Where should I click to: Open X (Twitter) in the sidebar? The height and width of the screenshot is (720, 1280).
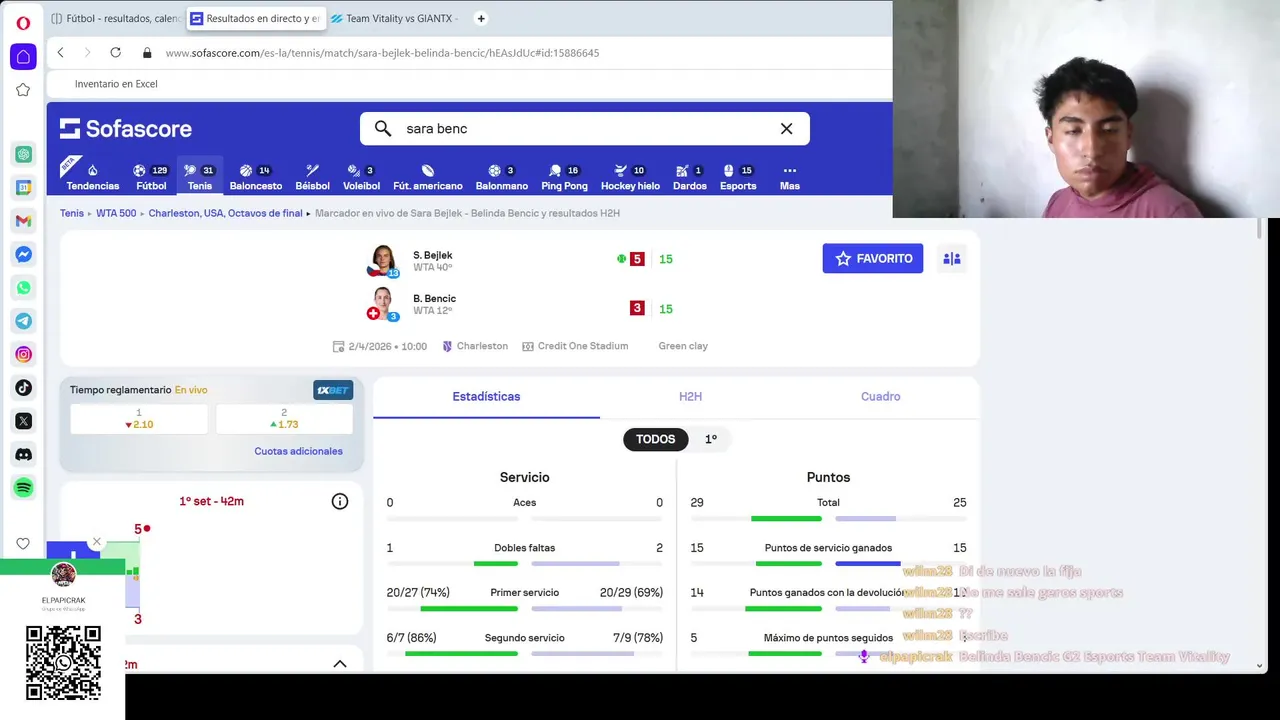click(x=23, y=421)
